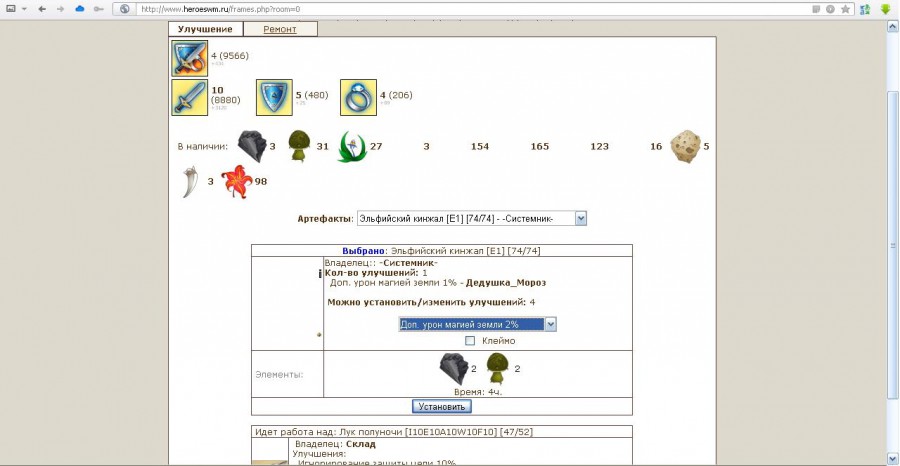
Task: Switch to the Ремонт tab
Action: [x=280, y=29]
